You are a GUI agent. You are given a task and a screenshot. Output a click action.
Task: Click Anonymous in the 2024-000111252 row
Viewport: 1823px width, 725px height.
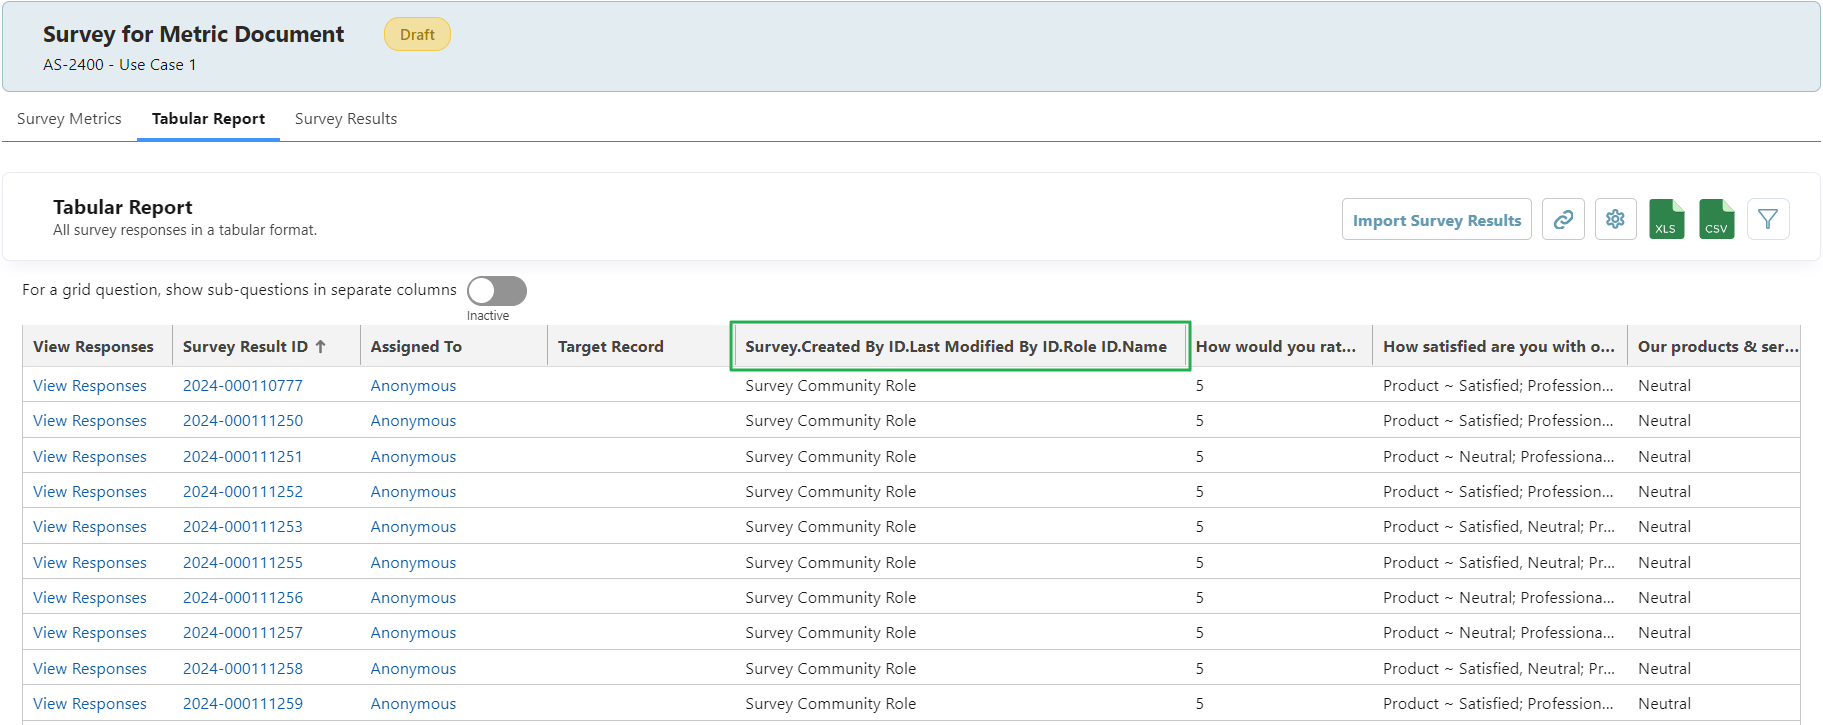point(413,492)
